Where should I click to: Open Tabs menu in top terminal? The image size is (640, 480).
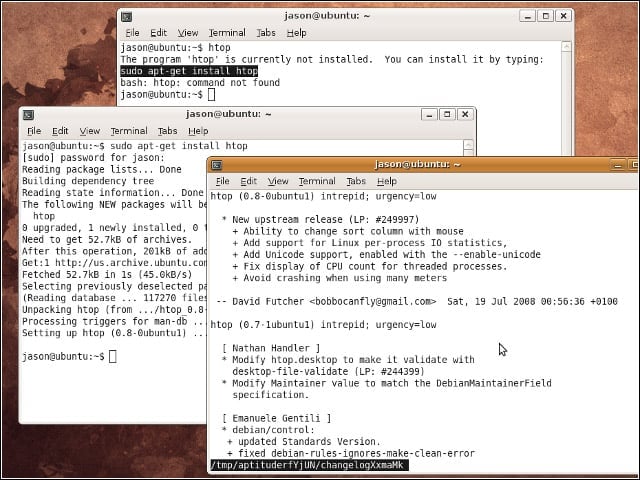[266, 33]
